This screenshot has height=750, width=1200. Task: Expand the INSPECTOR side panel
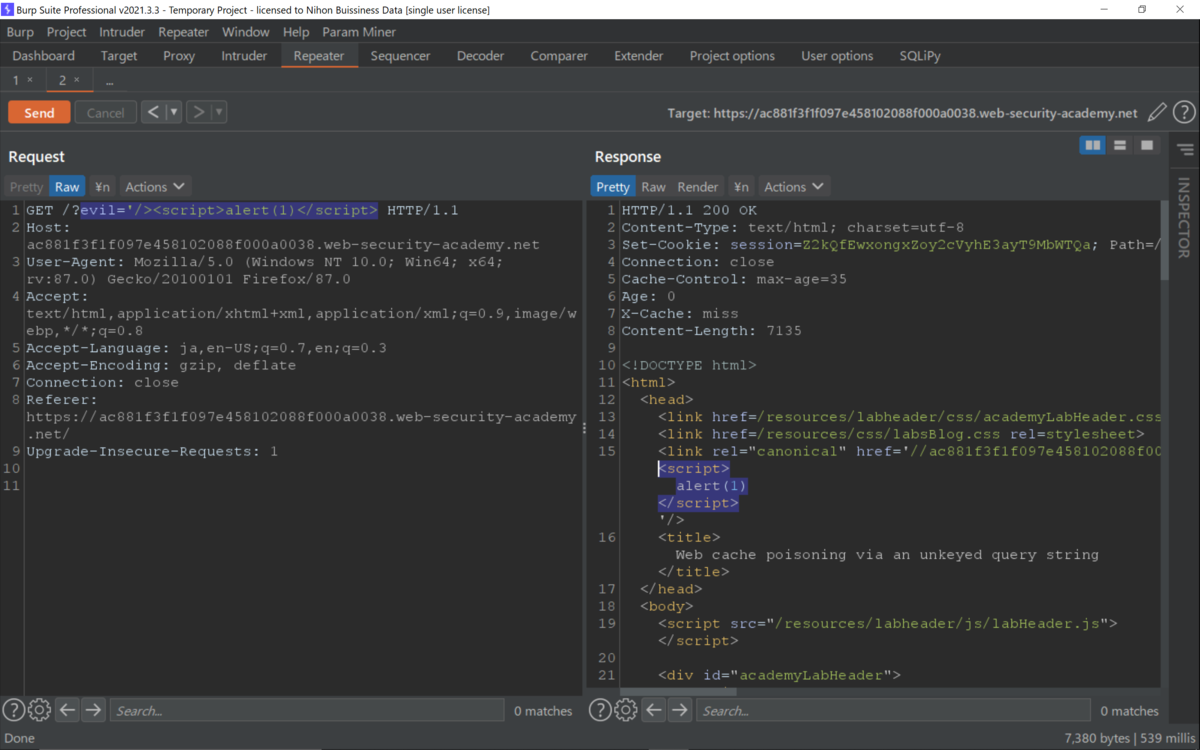(x=1184, y=217)
